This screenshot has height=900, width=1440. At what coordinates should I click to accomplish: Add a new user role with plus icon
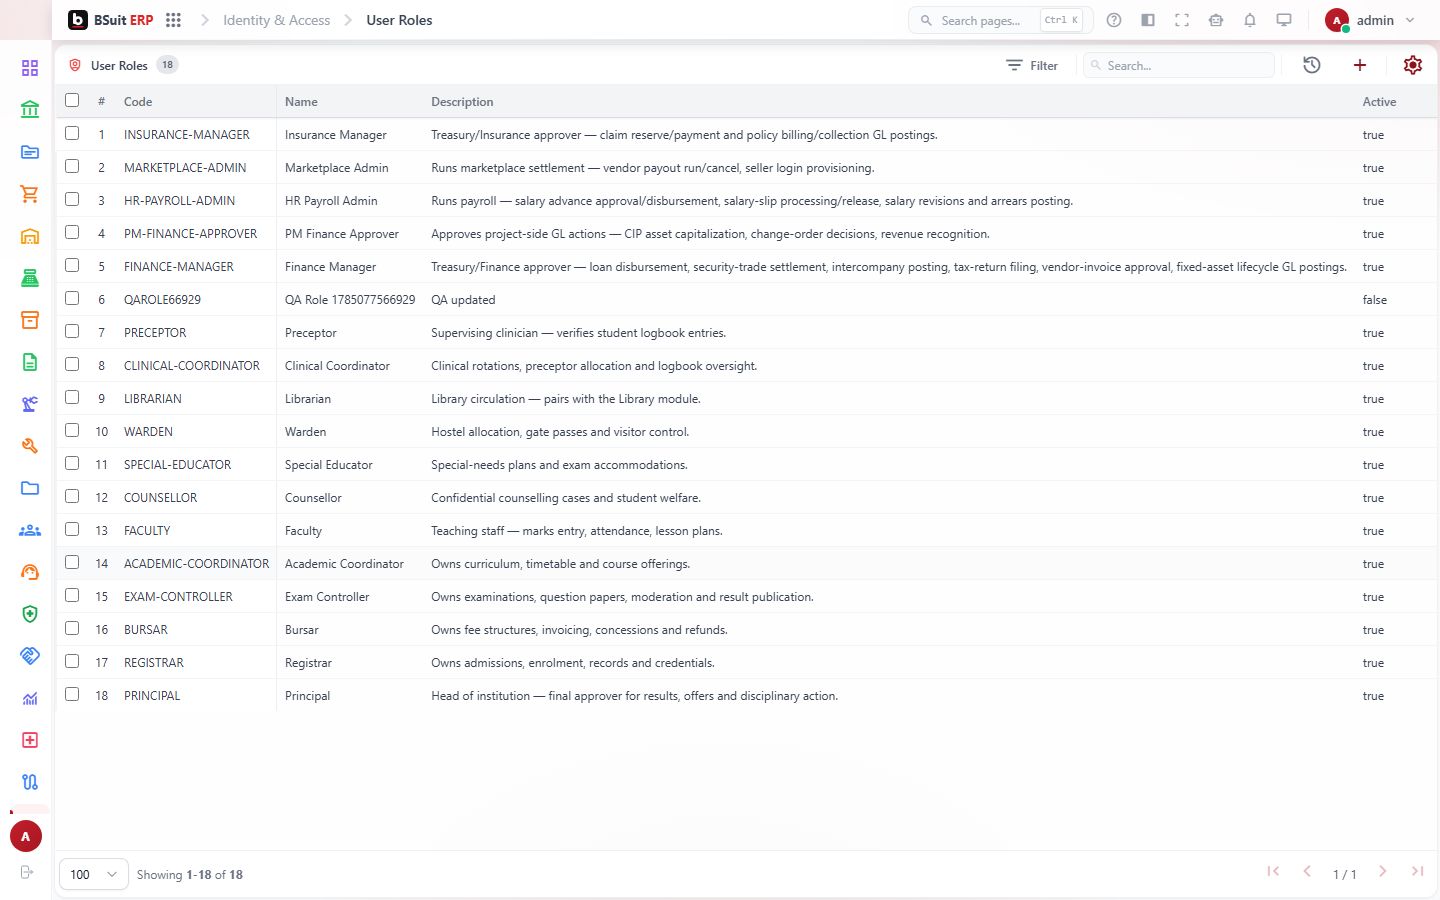(1360, 65)
